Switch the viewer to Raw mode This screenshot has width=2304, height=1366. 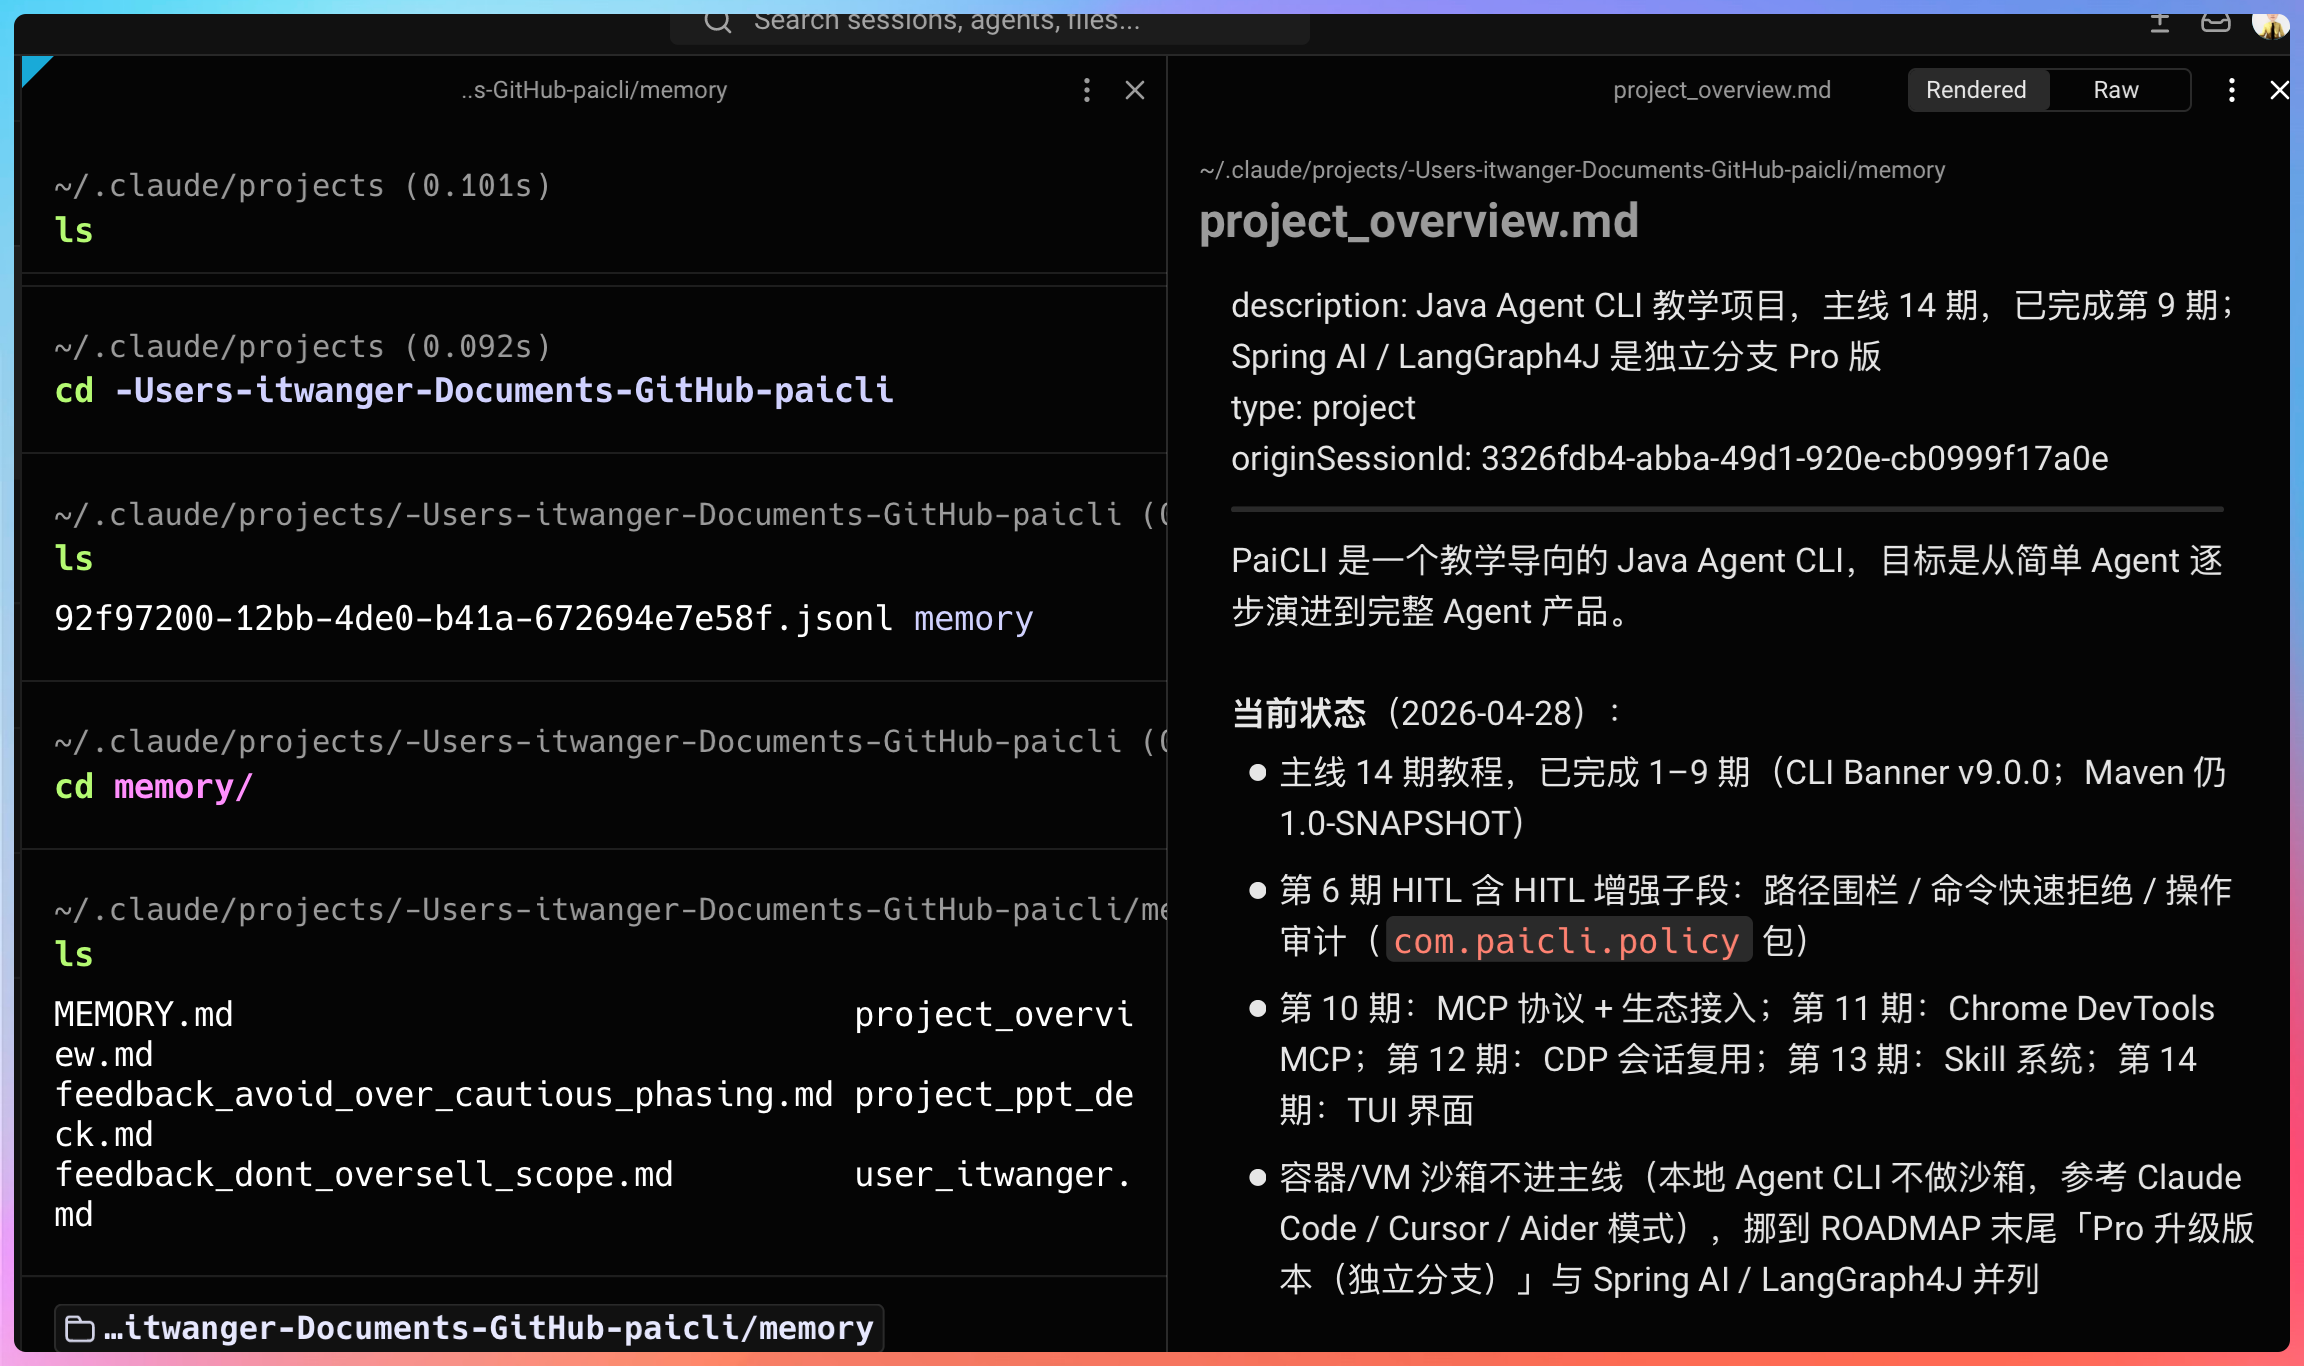pos(2116,90)
